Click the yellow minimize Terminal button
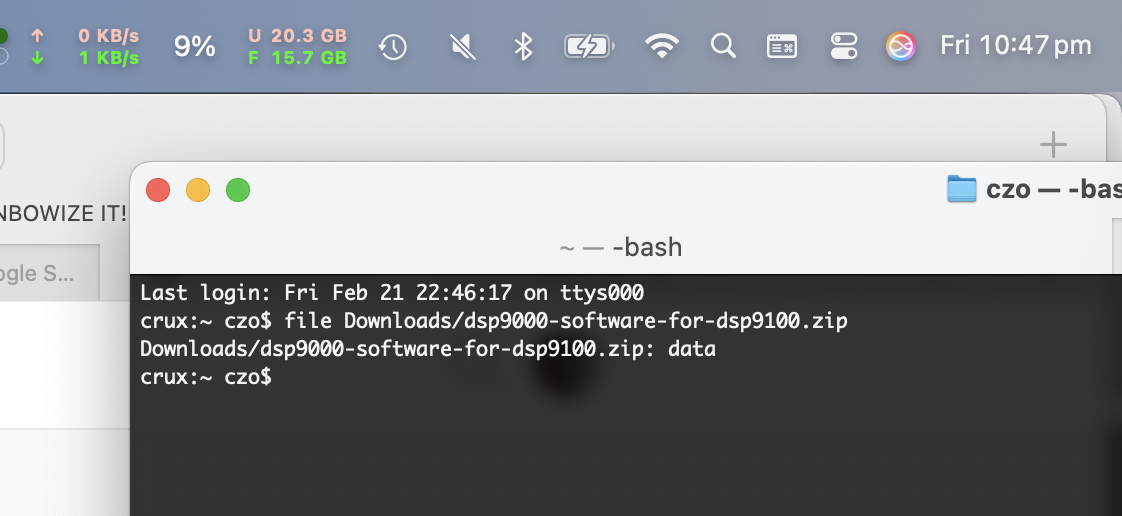The width and height of the screenshot is (1122, 516). (x=198, y=190)
